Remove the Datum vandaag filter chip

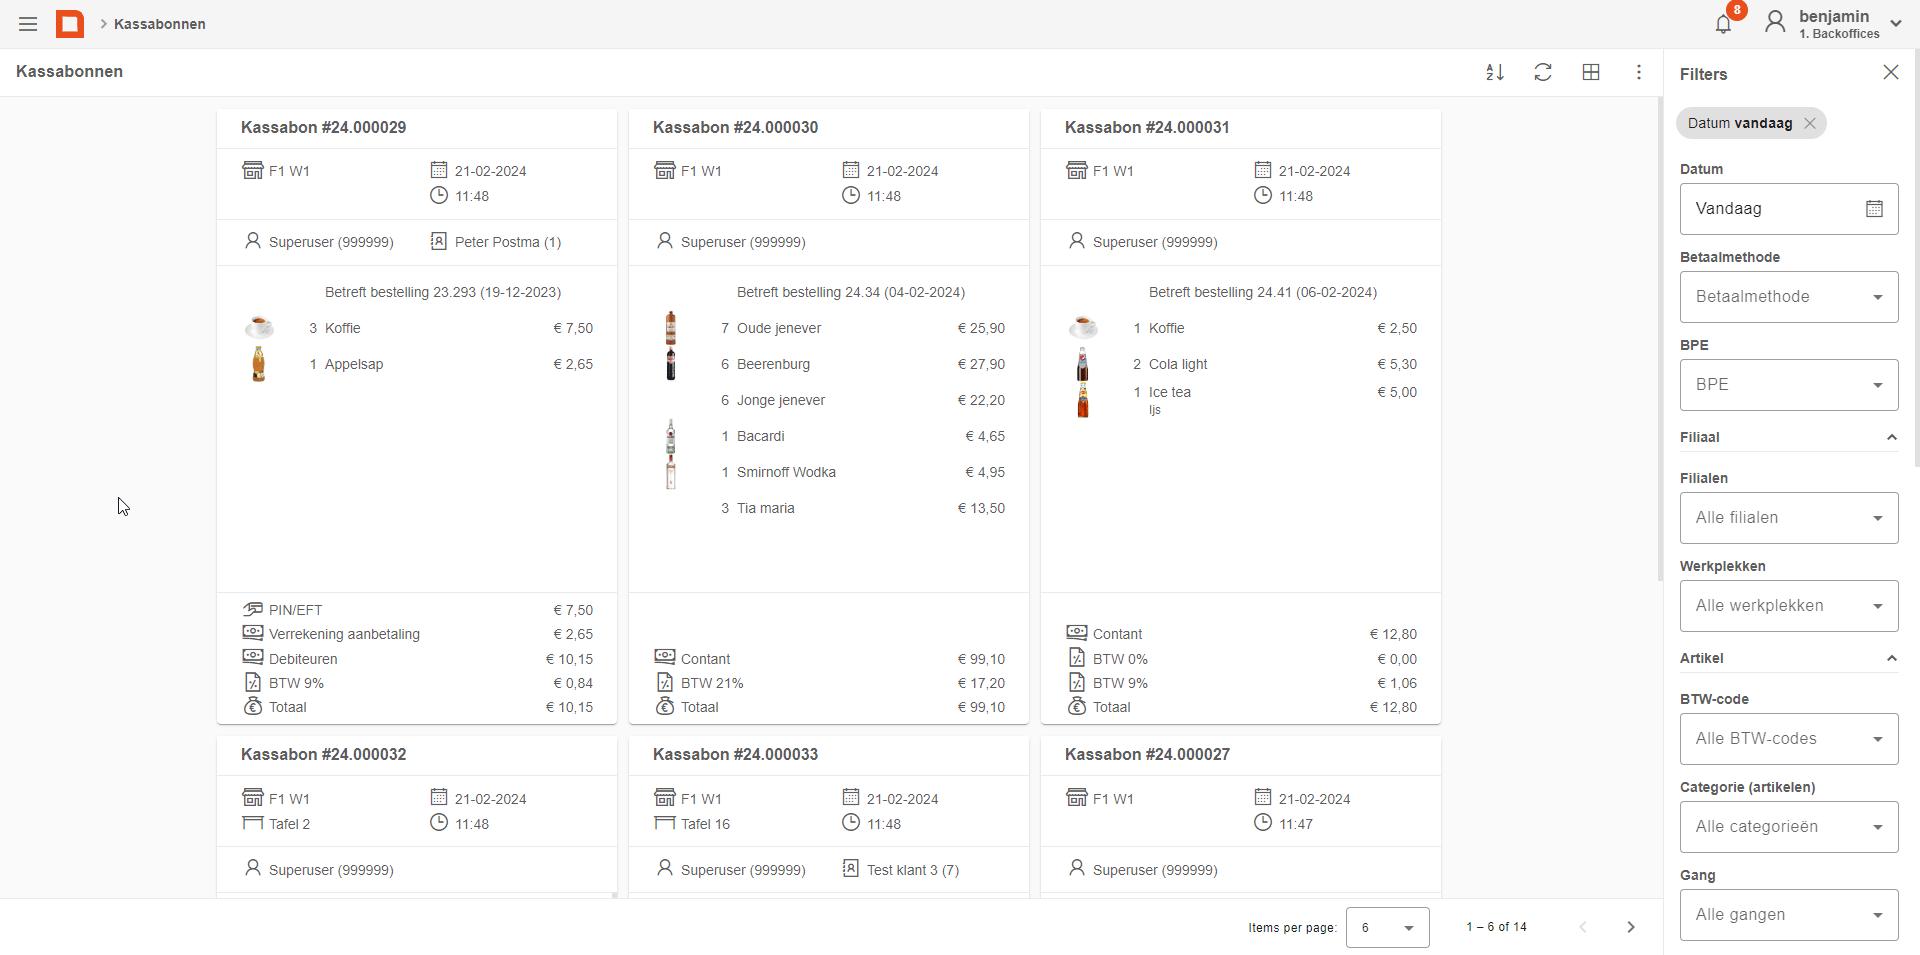point(1809,123)
